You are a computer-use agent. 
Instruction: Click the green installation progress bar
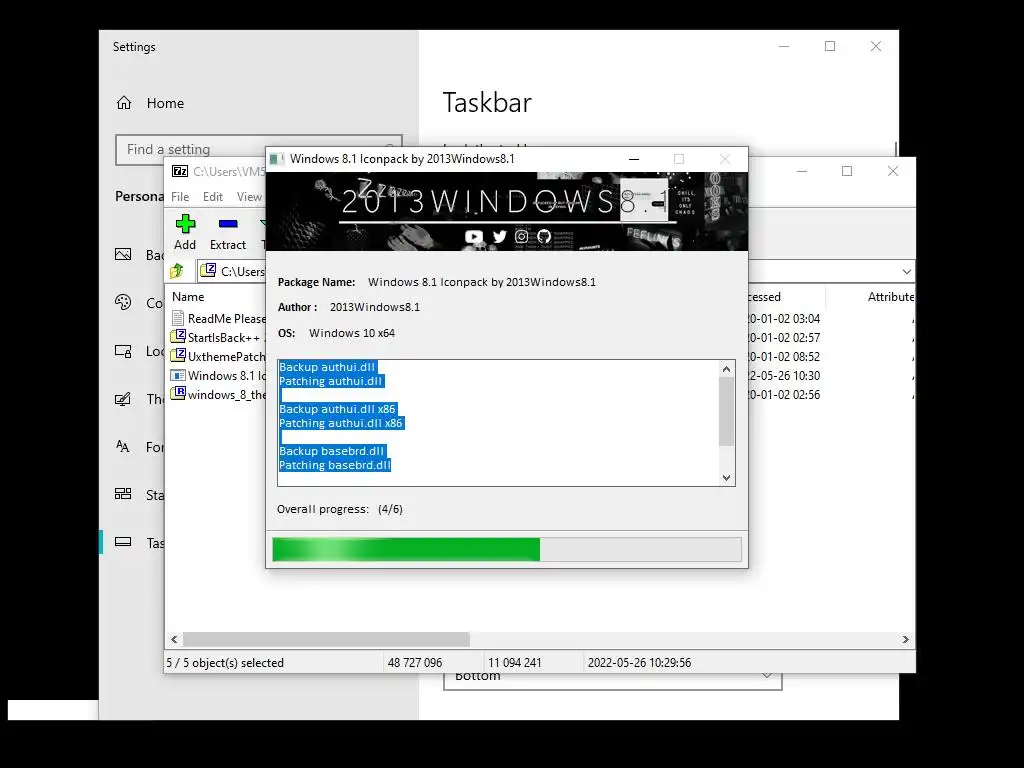pyautogui.click(x=507, y=549)
